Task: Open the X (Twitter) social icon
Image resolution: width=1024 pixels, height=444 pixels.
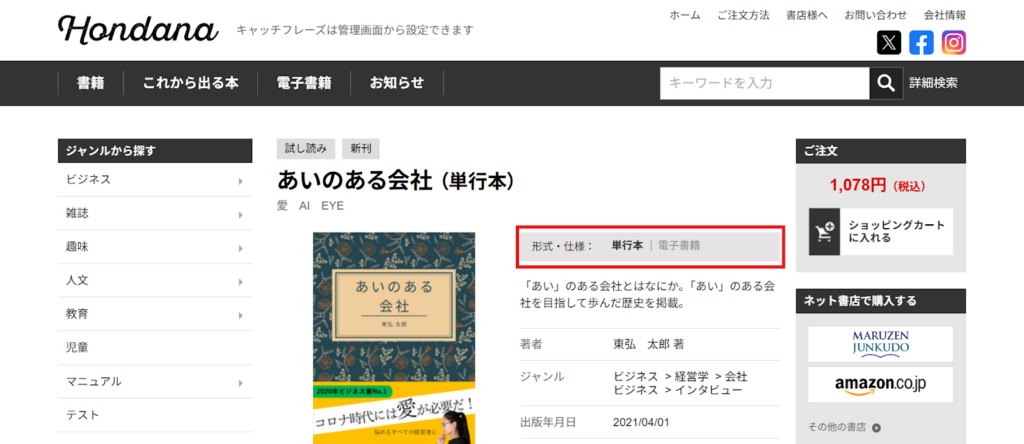Action: pos(889,43)
